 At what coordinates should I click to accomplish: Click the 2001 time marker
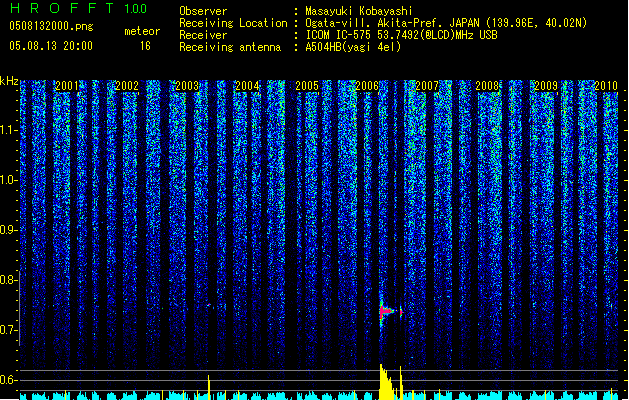67,86
